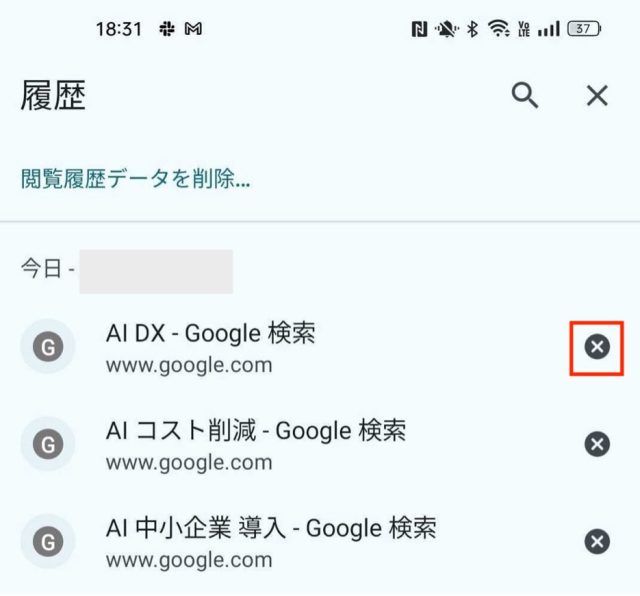Tap the NFC status icon
This screenshot has width=640, height=596.
tap(419, 29)
